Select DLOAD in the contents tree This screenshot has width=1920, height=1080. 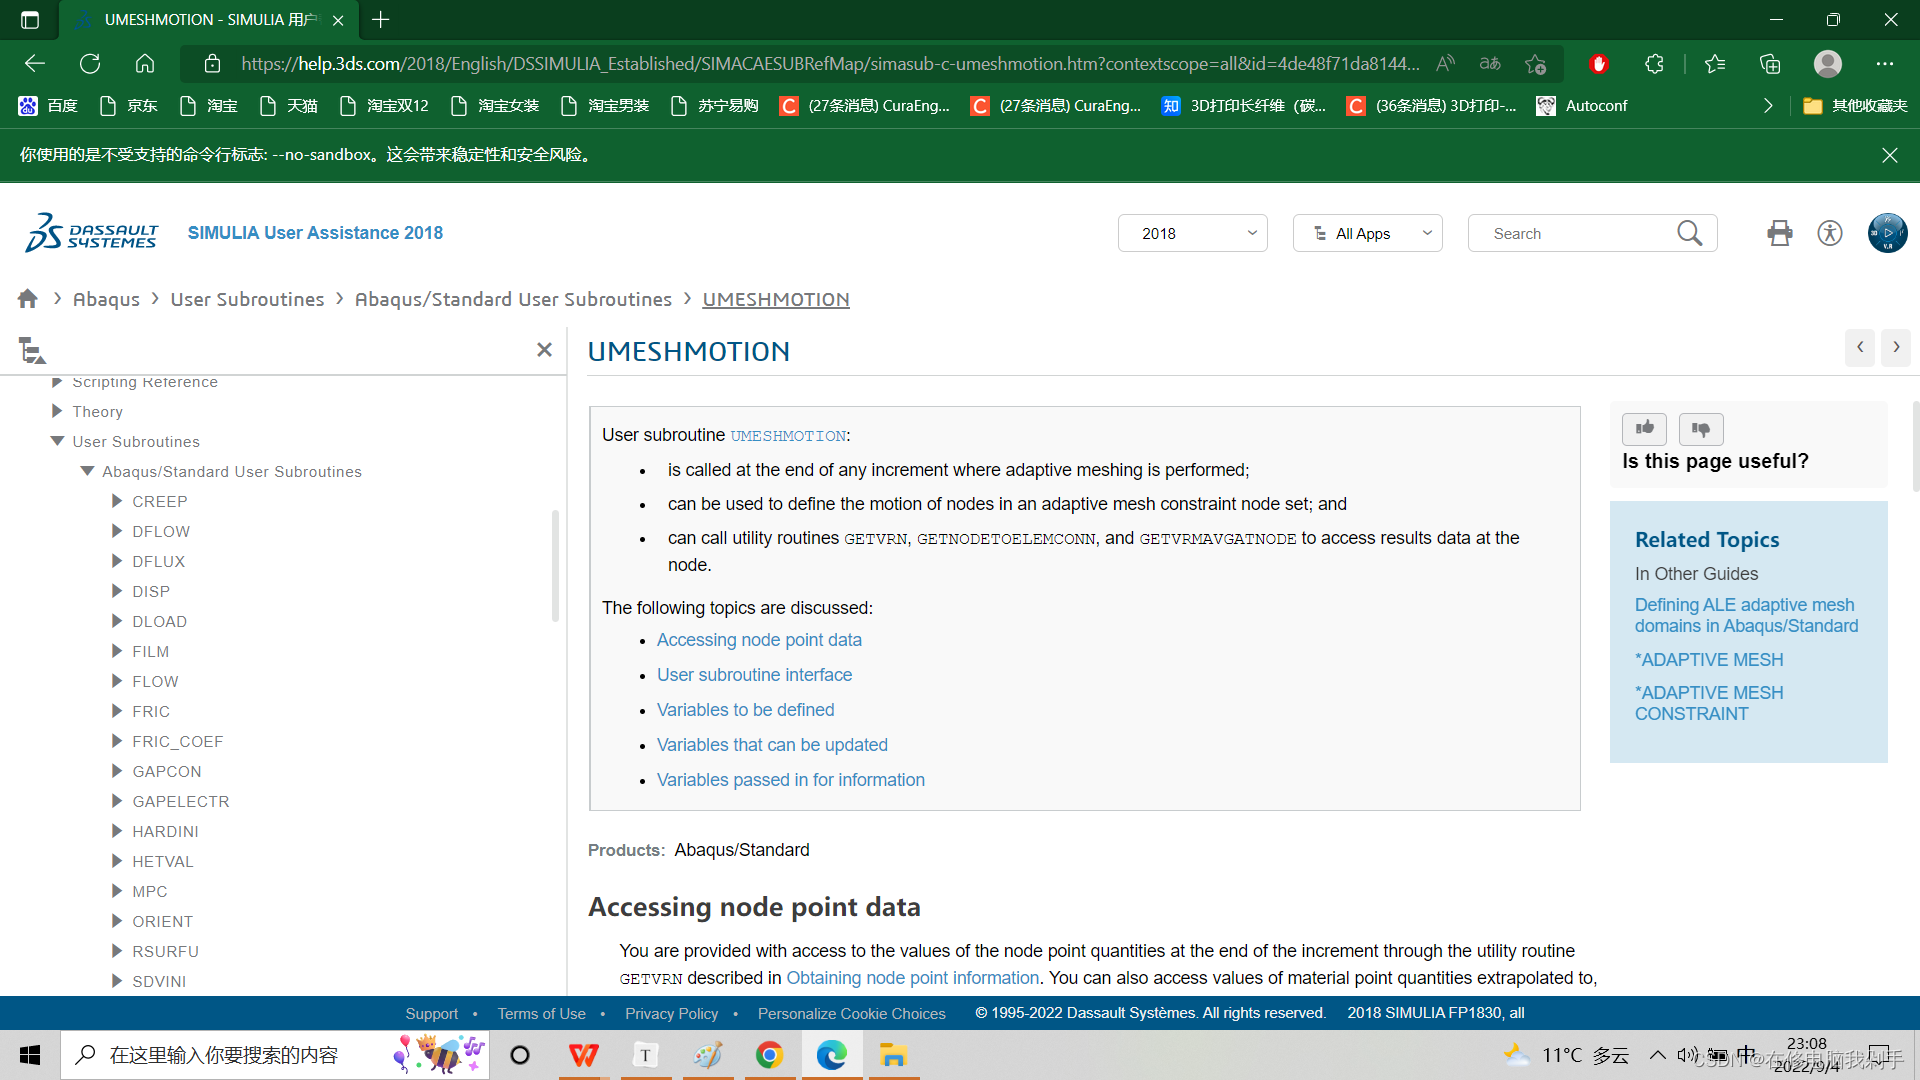click(159, 621)
